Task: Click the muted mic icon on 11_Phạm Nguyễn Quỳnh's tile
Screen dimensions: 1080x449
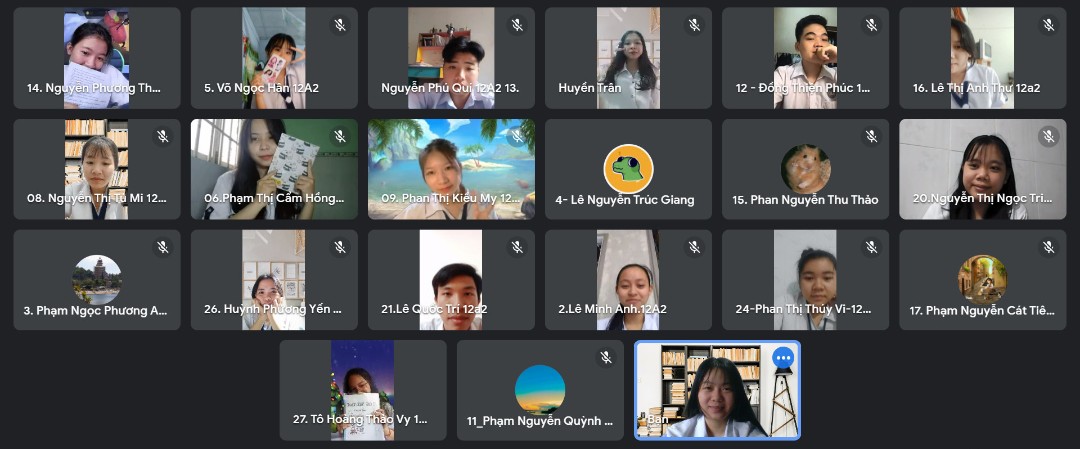Action: click(605, 357)
